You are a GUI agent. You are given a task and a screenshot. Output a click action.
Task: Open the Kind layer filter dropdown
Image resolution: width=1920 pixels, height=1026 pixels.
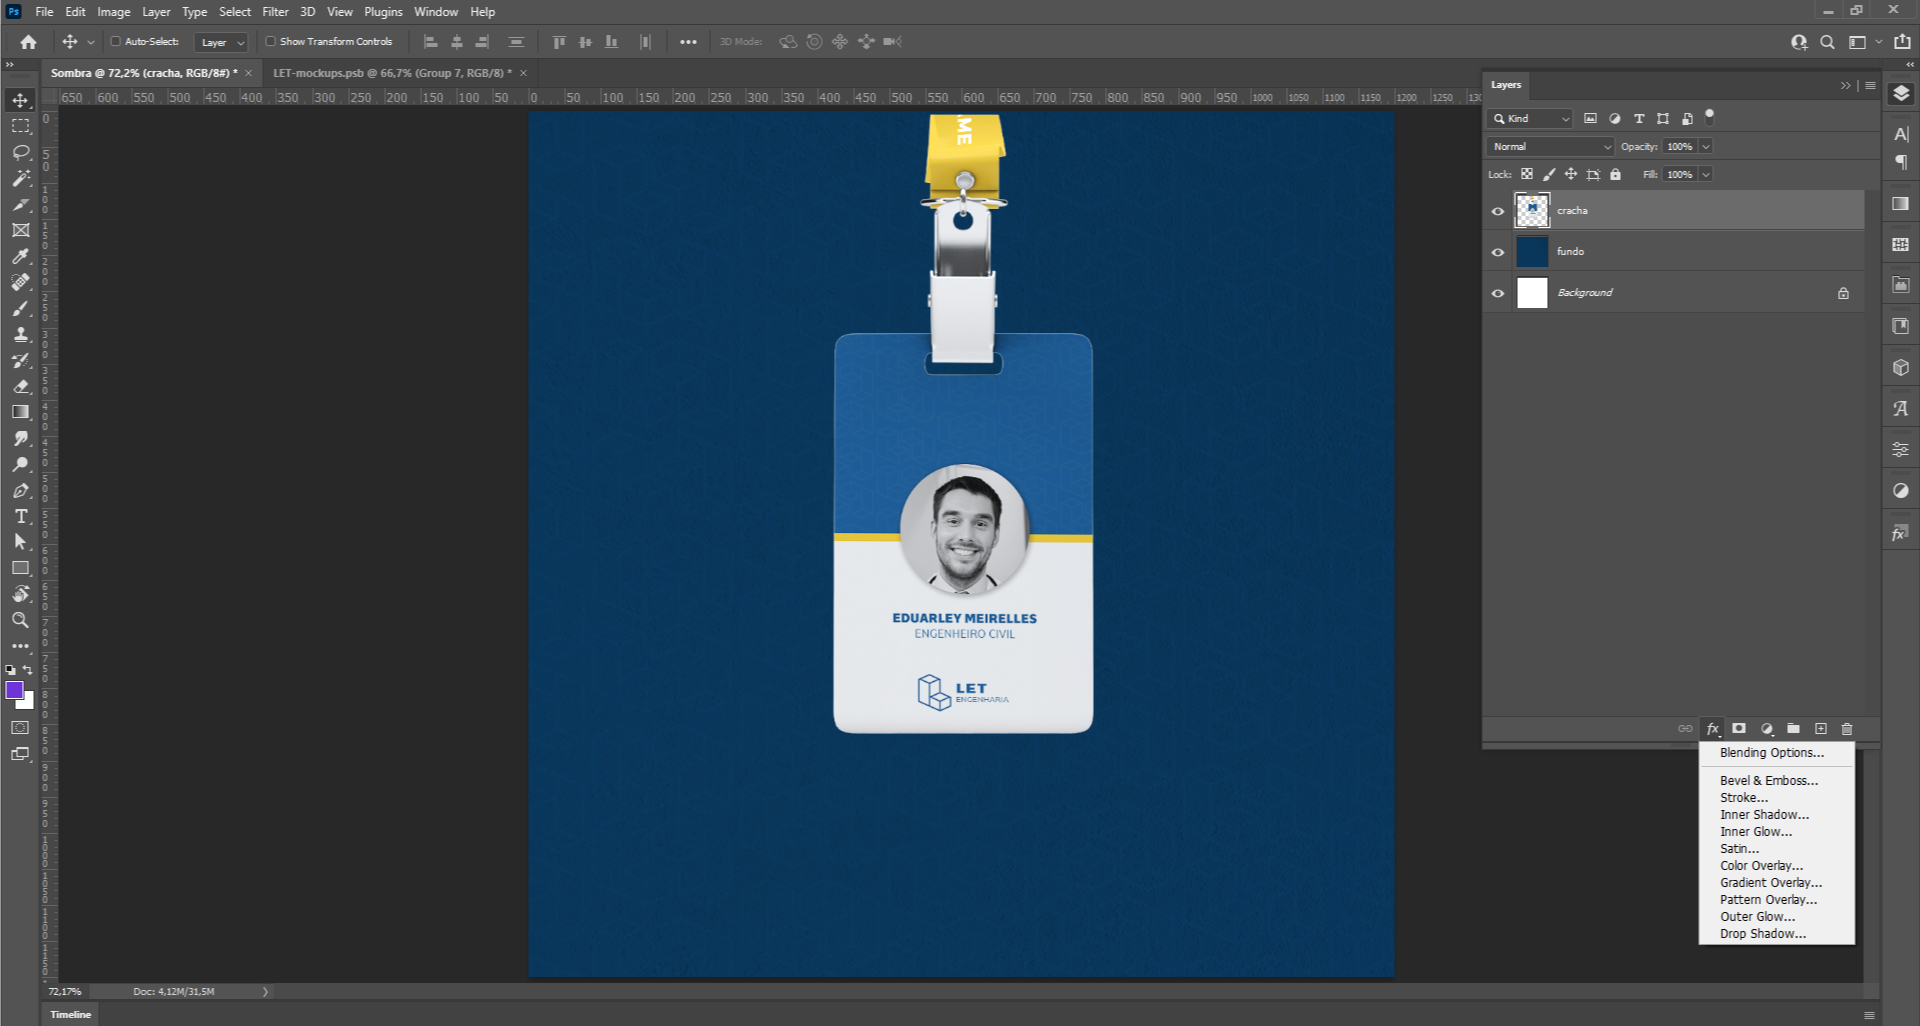click(1531, 119)
